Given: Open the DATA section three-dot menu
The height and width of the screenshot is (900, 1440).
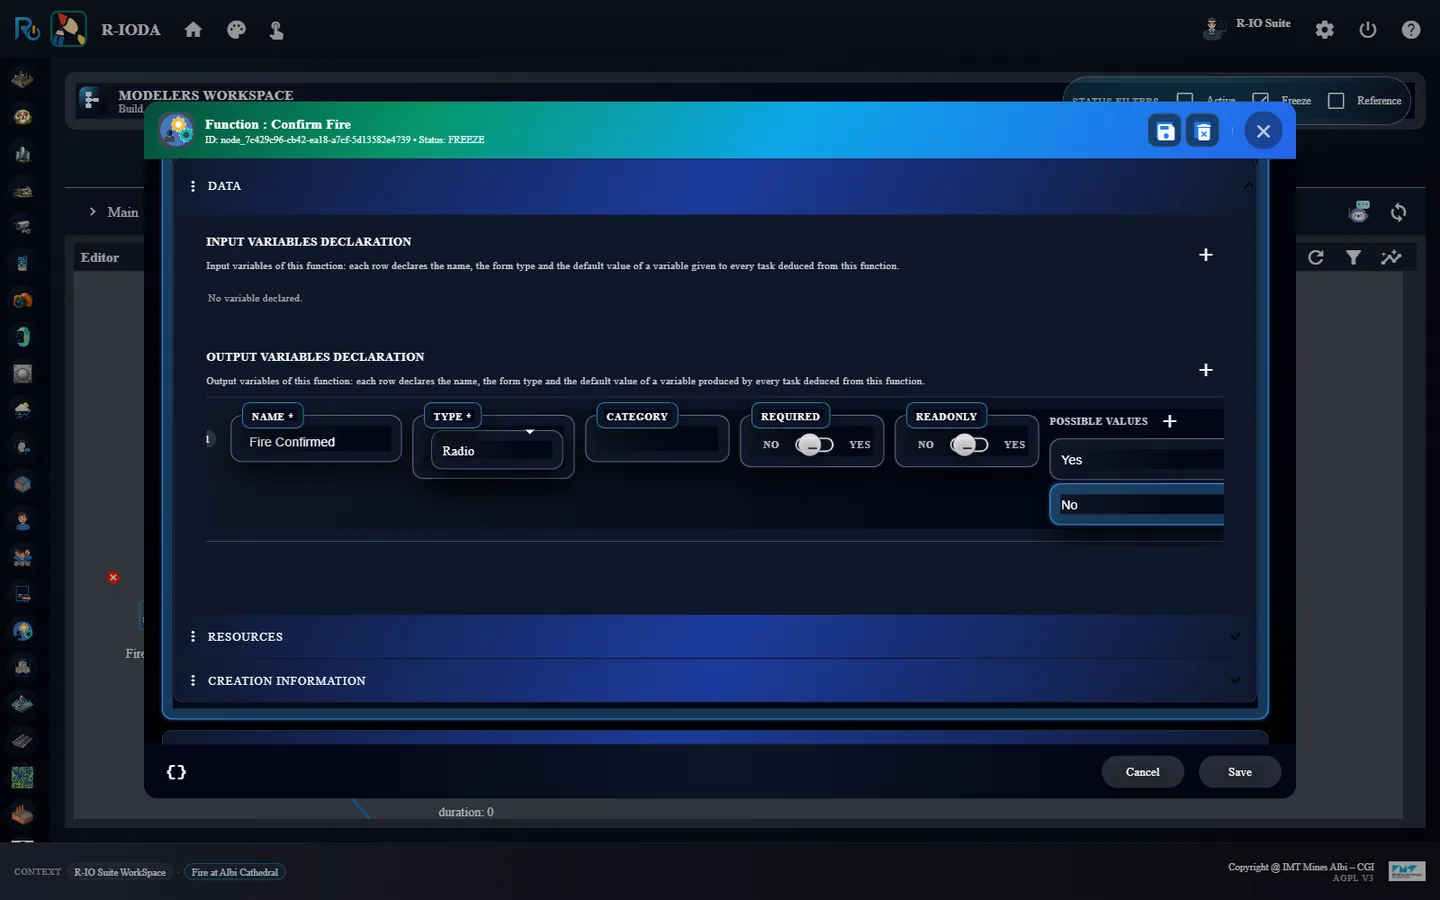Looking at the screenshot, I should (x=192, y=186).
